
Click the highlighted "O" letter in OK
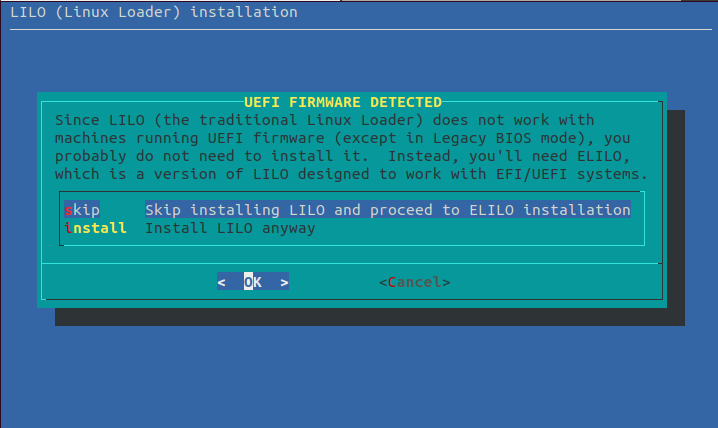[x=248, y=282]
